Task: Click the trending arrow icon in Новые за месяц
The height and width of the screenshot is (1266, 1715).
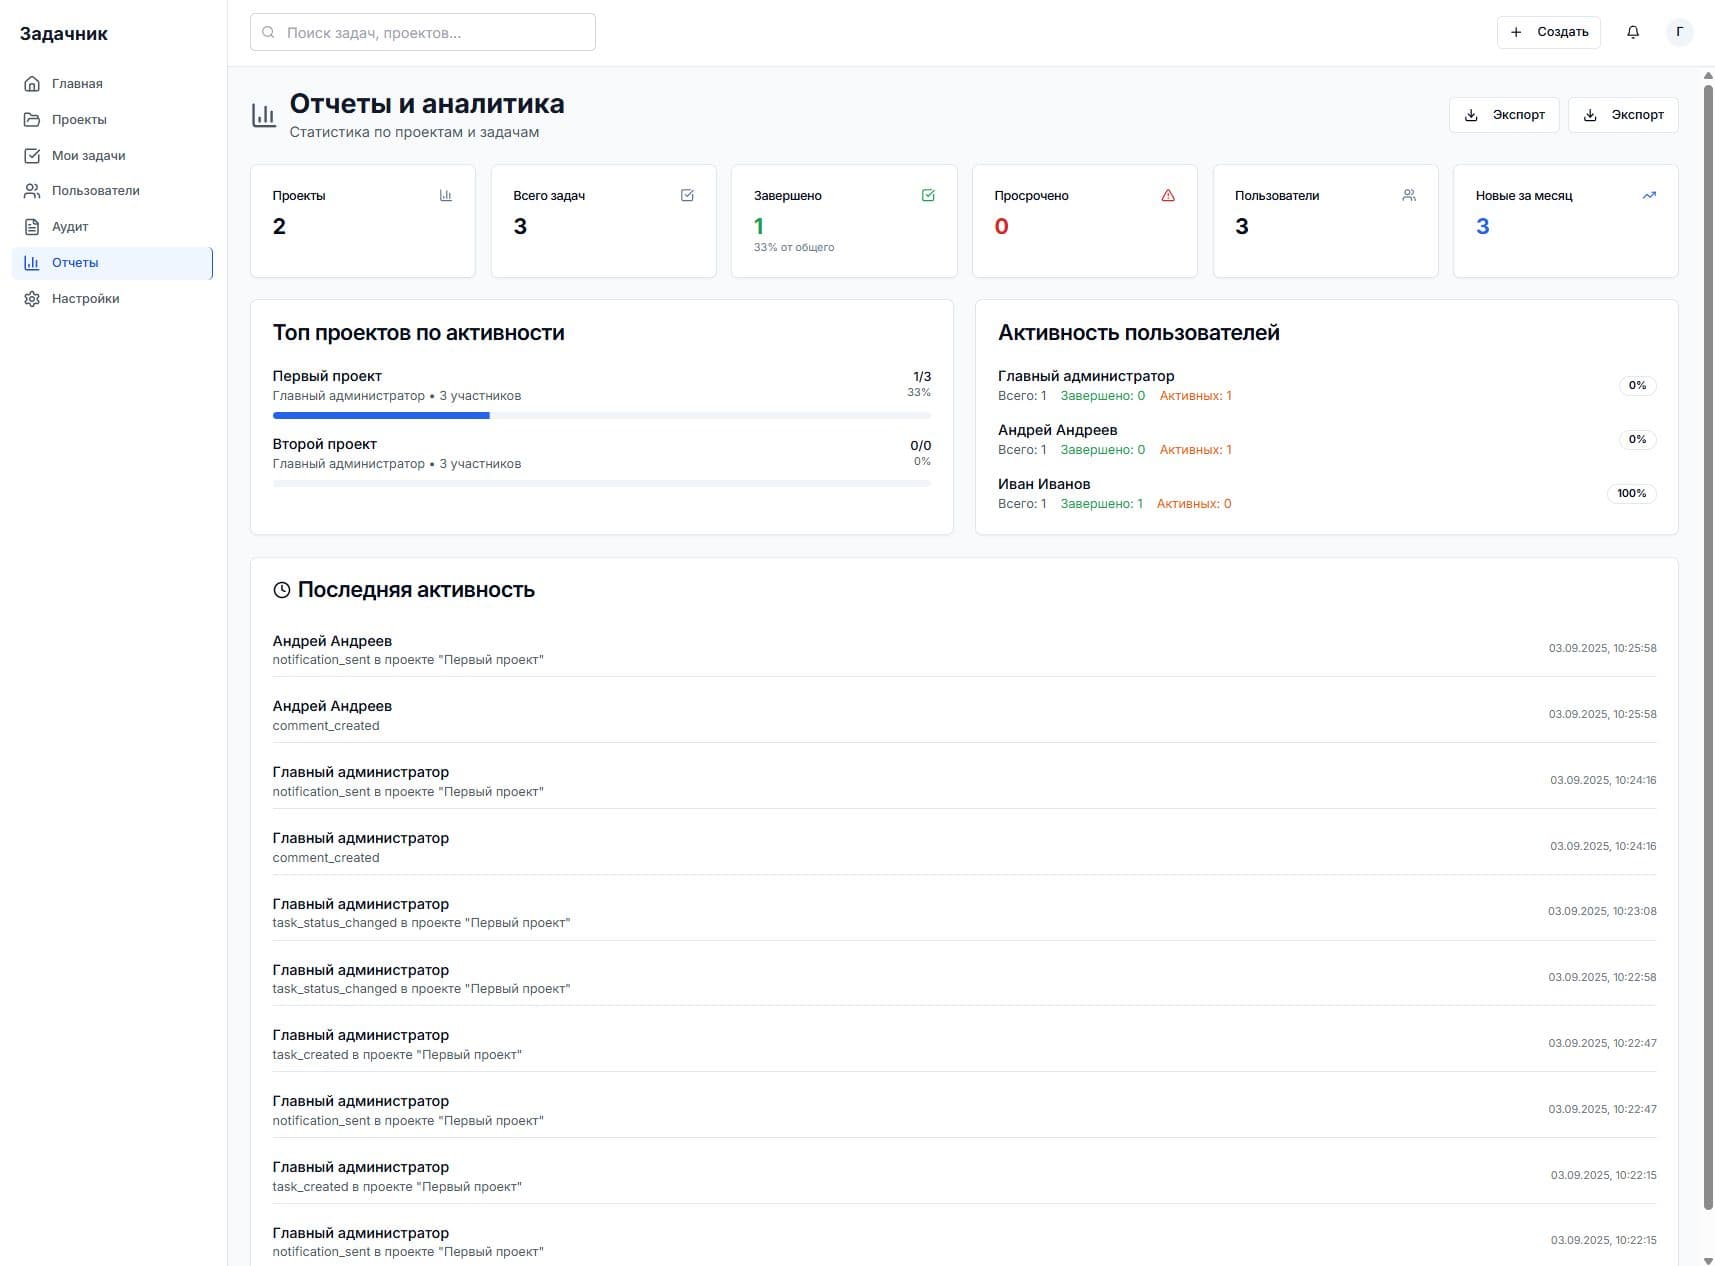Action: pos(1648,195)
